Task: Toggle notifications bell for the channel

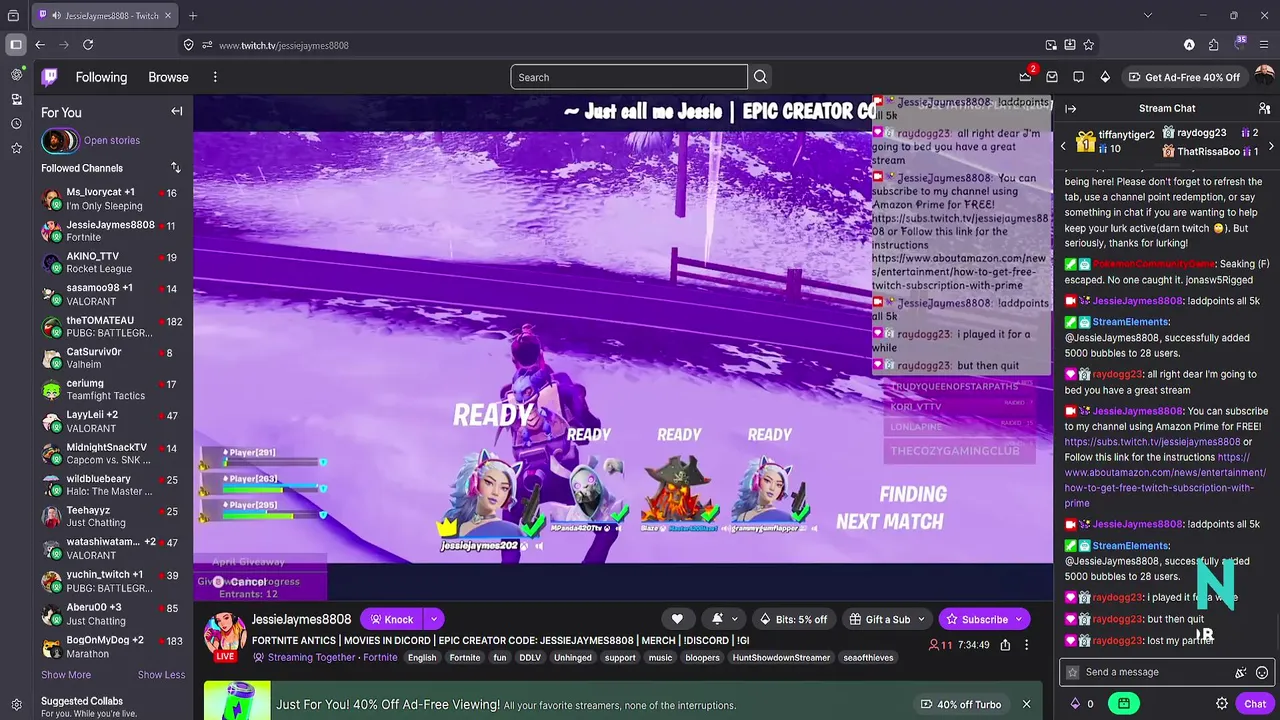Action: click(717, 619)
